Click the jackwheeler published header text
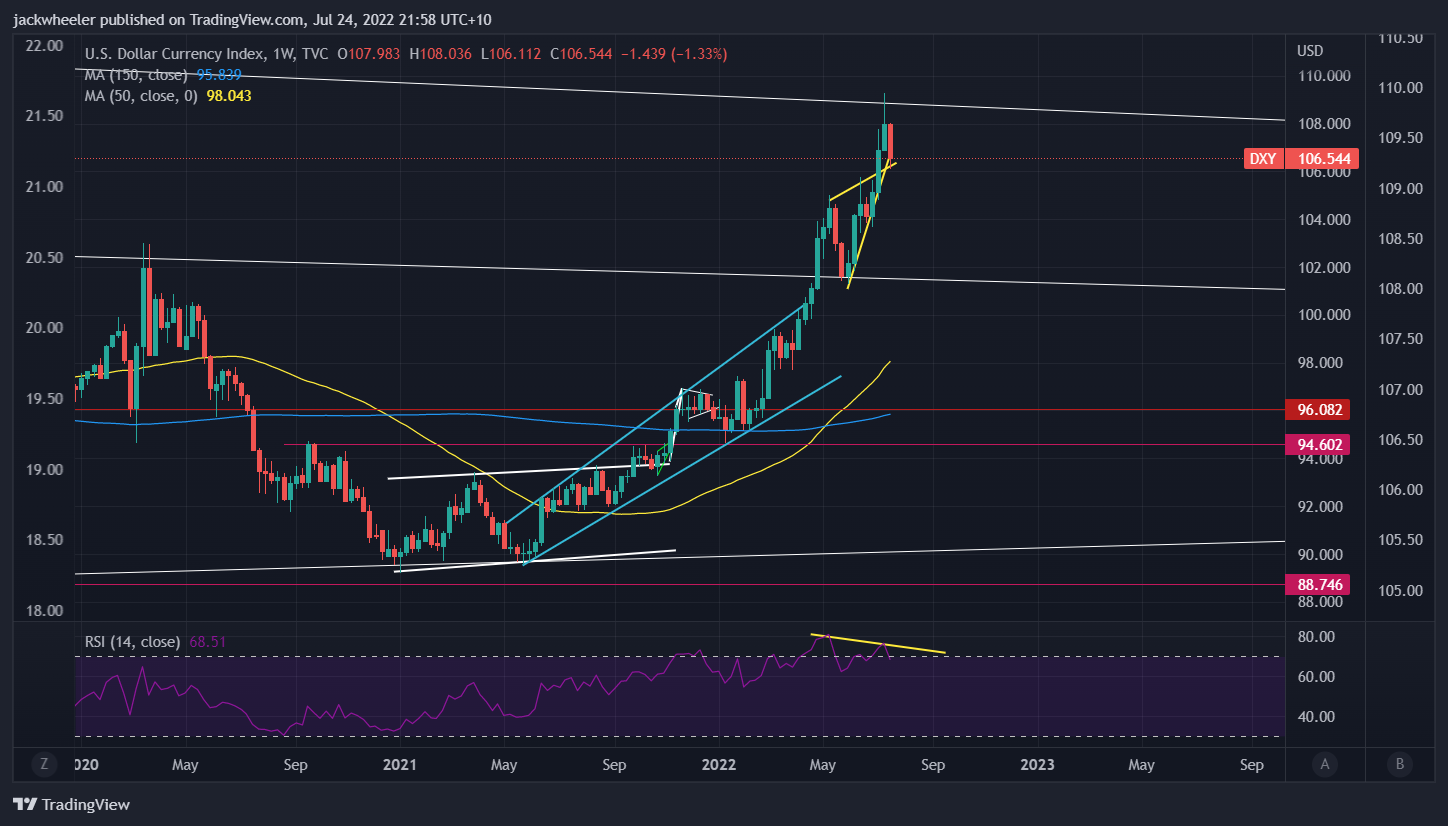Viewport: 1448px width, 826px height. [x=252, y=20]
